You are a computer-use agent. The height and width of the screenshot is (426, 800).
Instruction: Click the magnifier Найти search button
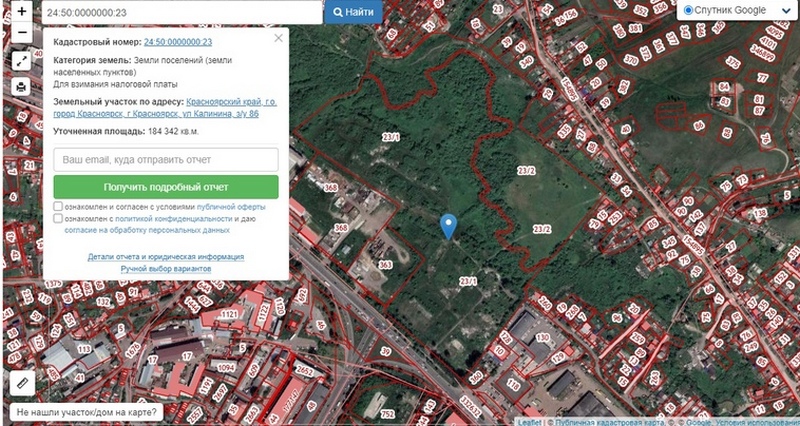pos(353,12)
